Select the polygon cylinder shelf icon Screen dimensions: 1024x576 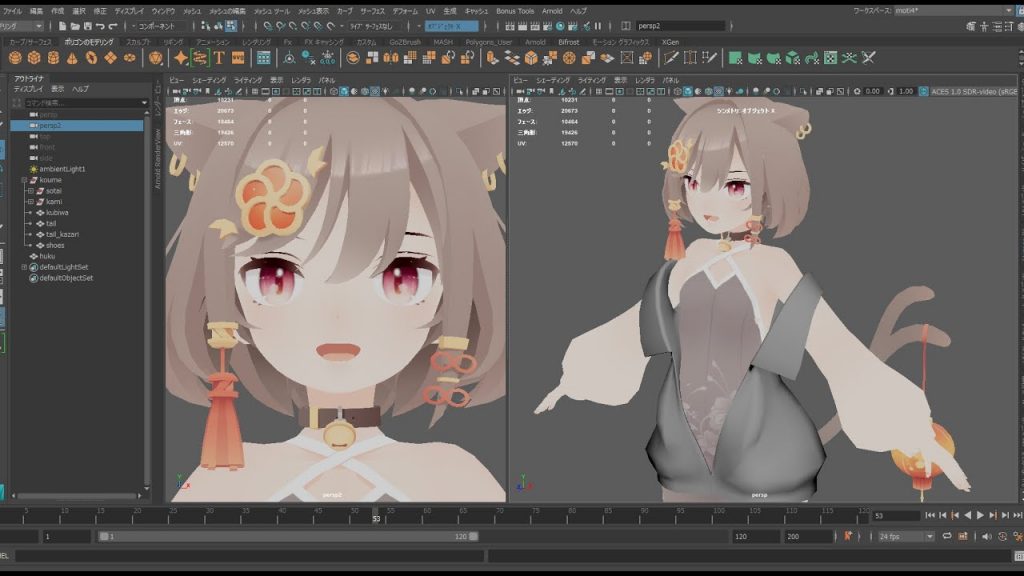(53, 58)
